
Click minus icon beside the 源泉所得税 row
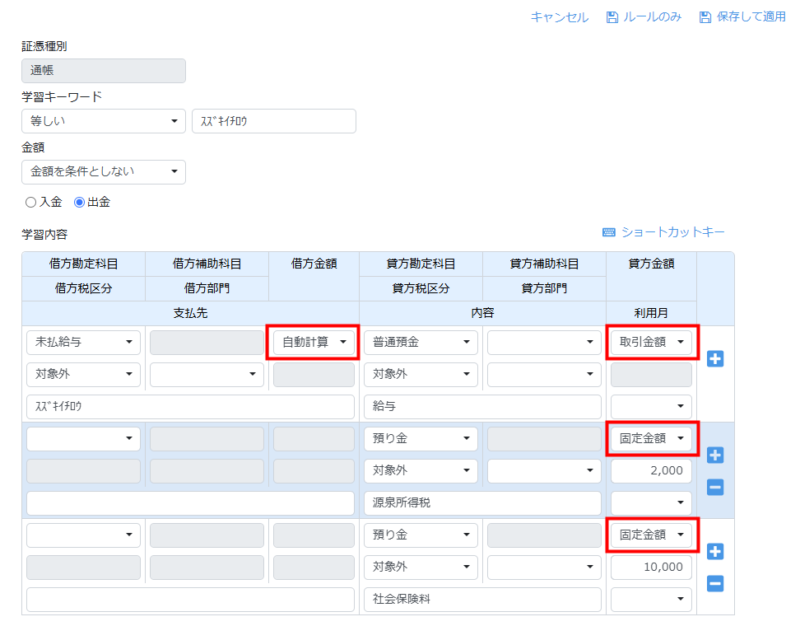715,488
